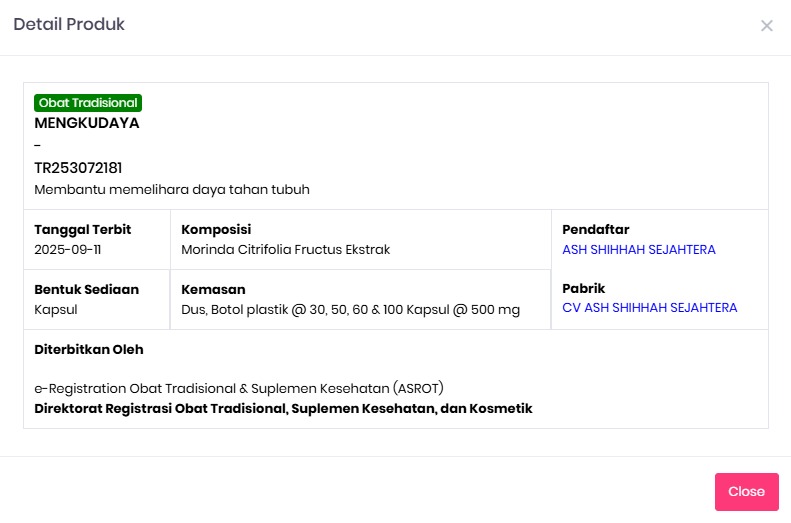Click the Bentuk Sediaan label
The width and height of the screenshot is (791, 523).
(x=87, y=290)
